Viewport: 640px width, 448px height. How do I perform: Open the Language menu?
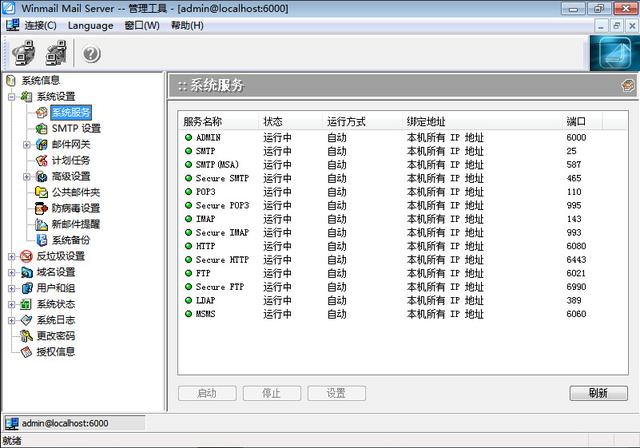coord(91,25)
